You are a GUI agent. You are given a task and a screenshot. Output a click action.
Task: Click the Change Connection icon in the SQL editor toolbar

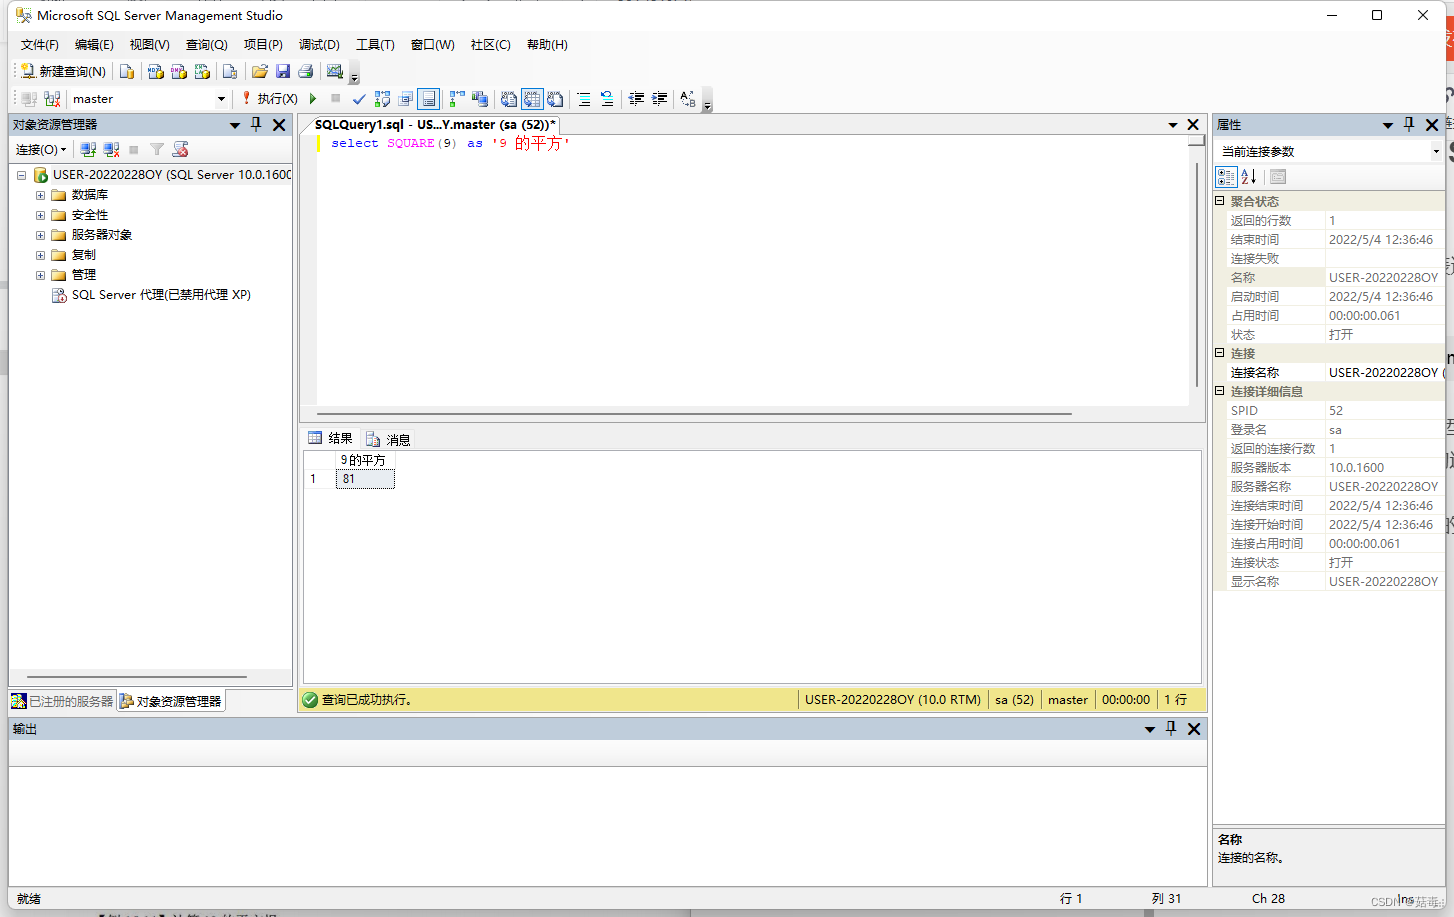point(52,99)
